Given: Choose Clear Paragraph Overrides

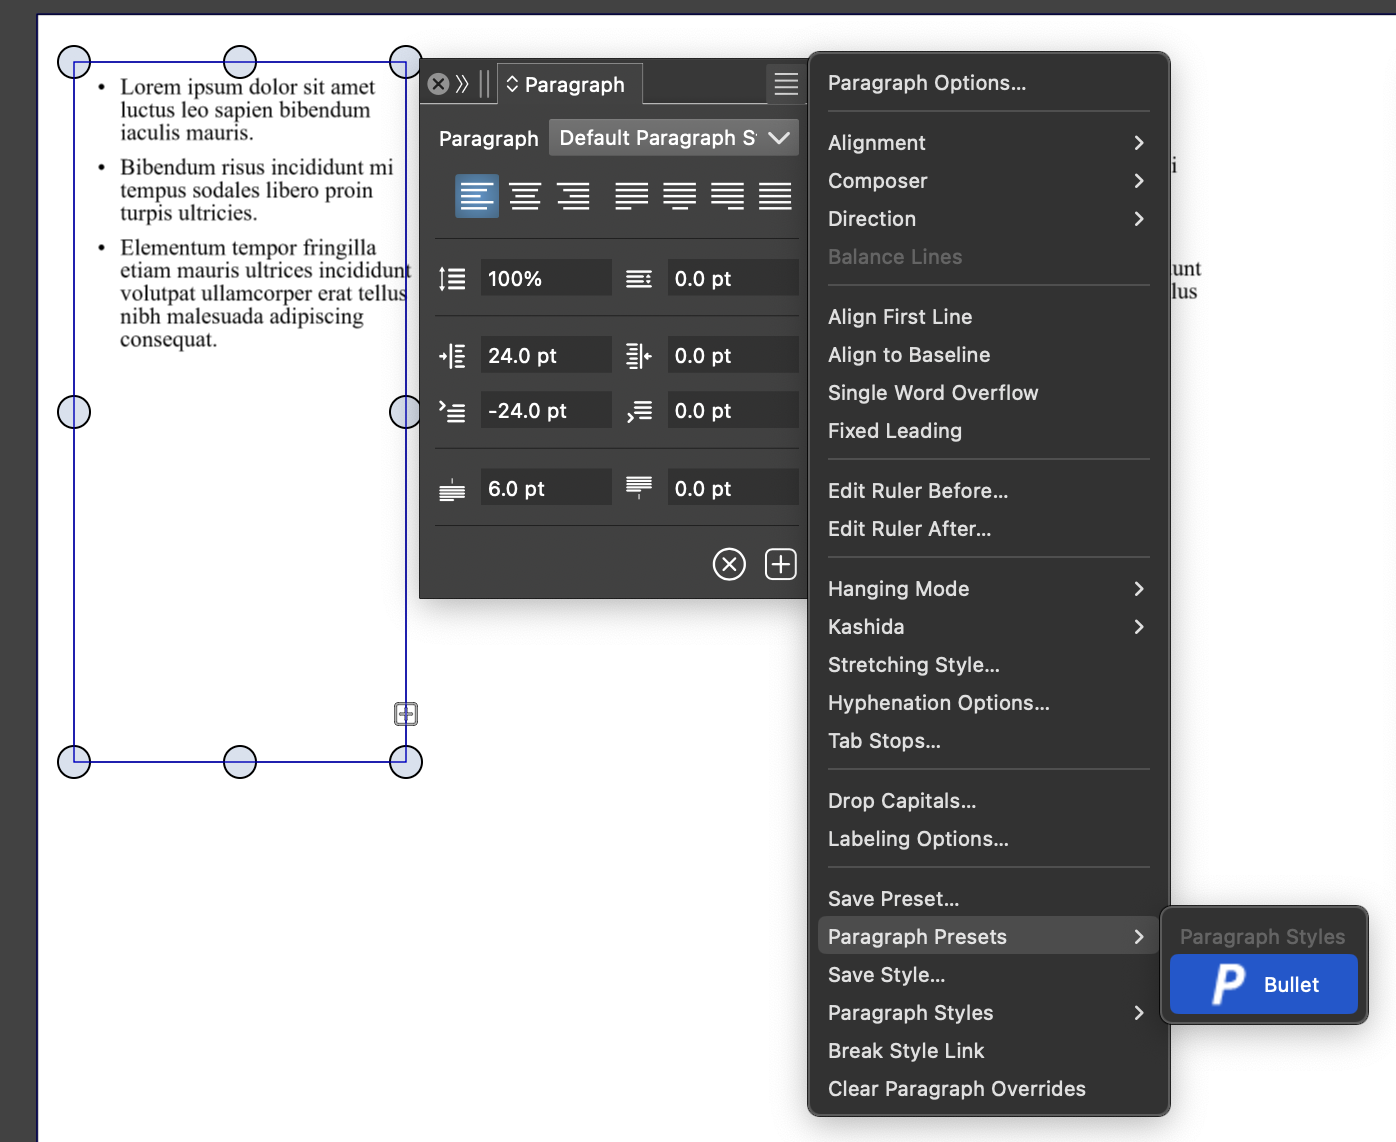Looking at the screenshot, I should click(956, 1089).
